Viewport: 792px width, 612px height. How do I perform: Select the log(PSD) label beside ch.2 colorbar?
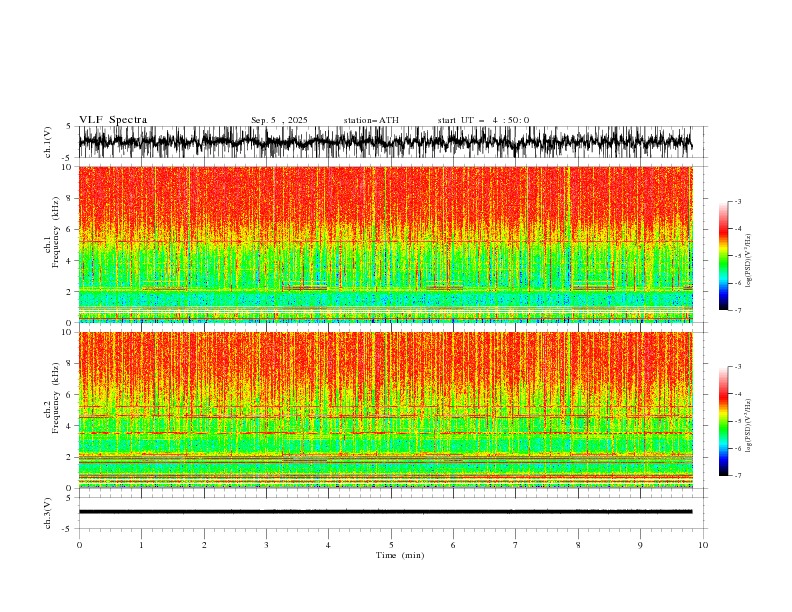[x=748, y=426]
